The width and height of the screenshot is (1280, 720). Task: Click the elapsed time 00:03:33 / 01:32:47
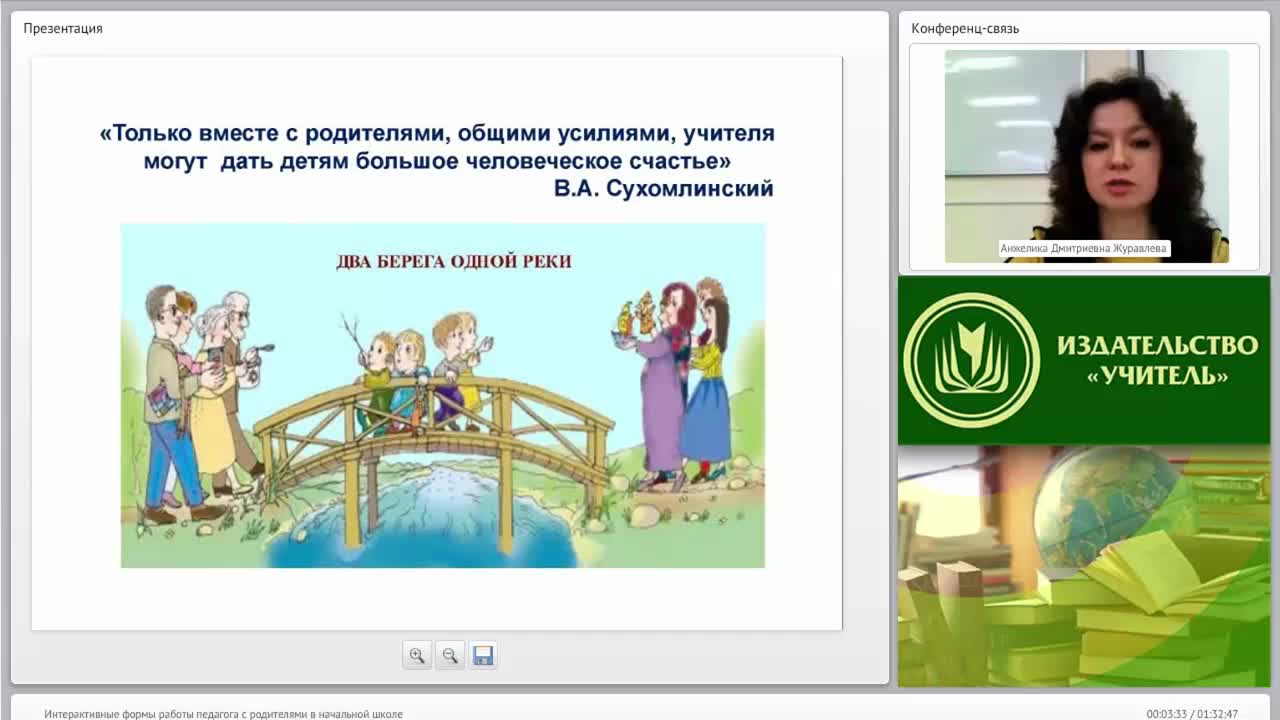click(1192, 714)
